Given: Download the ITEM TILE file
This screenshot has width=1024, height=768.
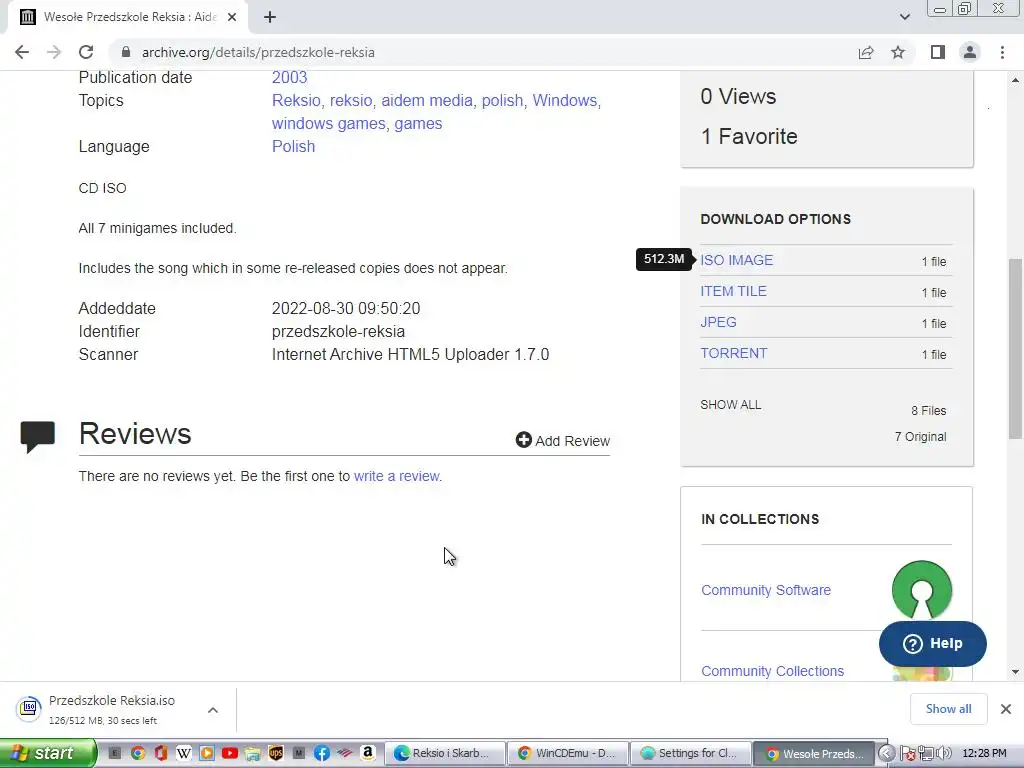Looking at the screenshot, I should [x=733, y=291].
